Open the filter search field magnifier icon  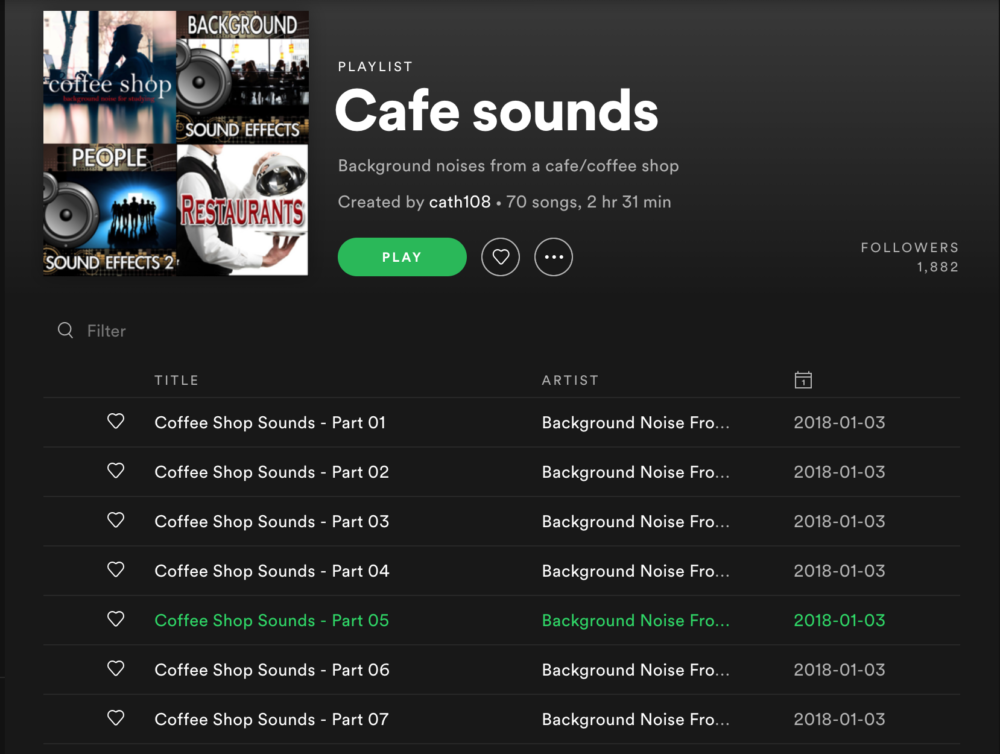65,330
